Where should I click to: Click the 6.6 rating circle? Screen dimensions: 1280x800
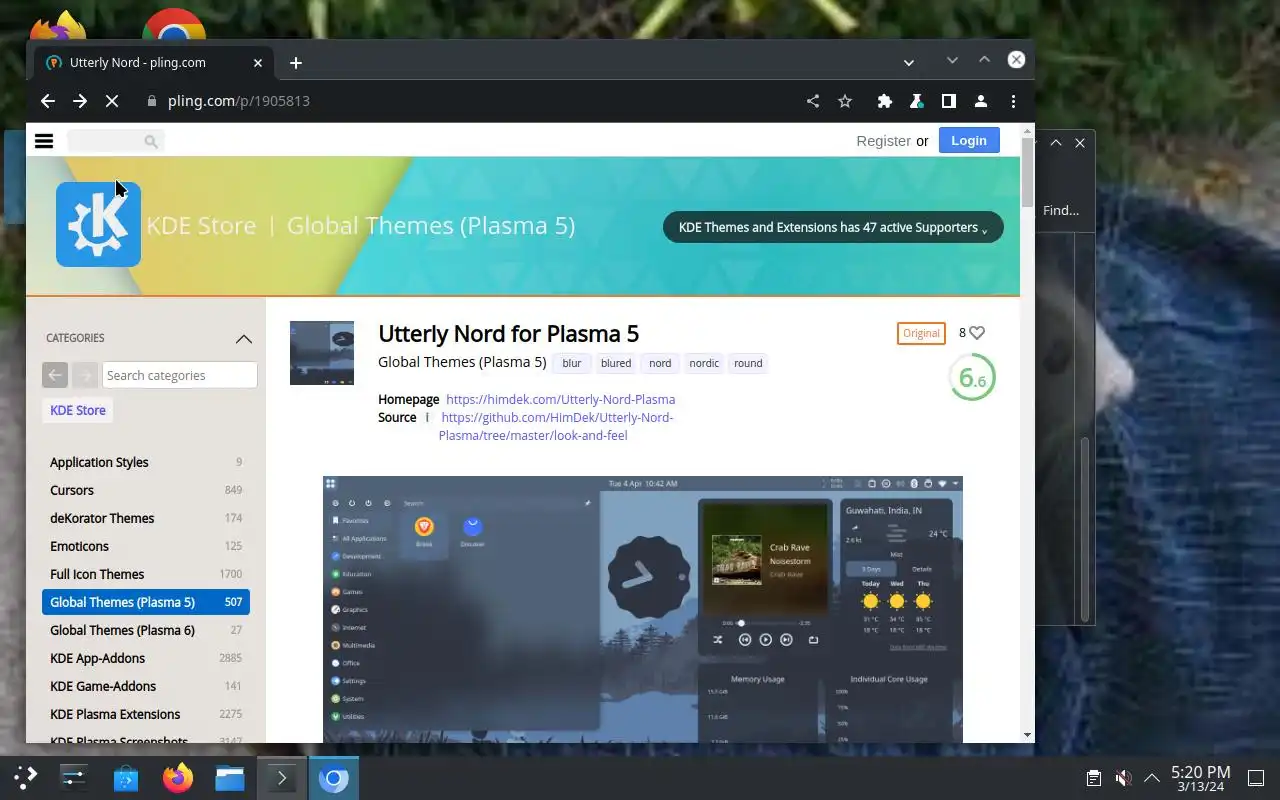point(972,377)
